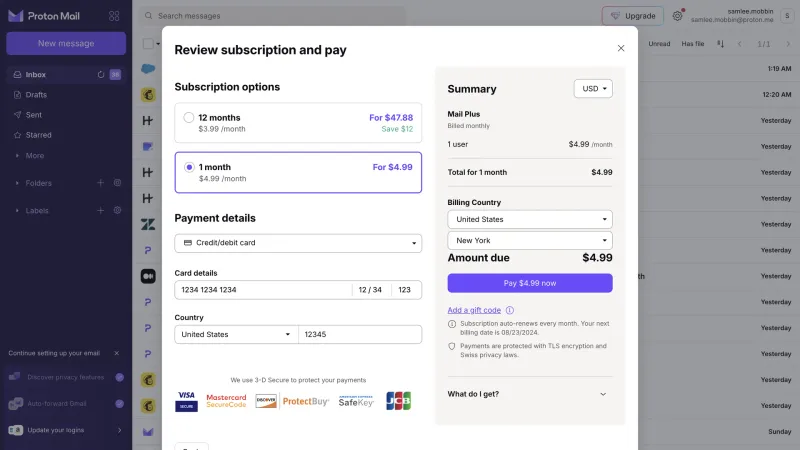This screenshot has width=800, height=450.
Task: Click the Pay $4.99 now button
Action: pos(530,283)
